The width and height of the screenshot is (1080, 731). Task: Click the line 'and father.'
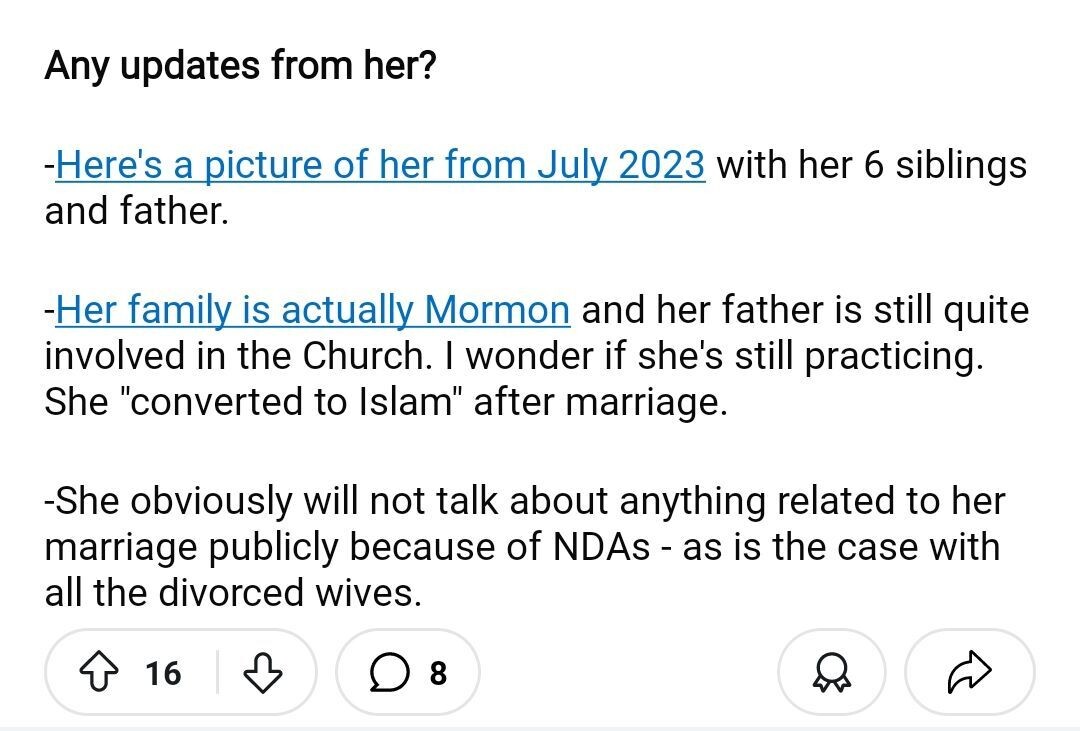[x=136, y=212]
